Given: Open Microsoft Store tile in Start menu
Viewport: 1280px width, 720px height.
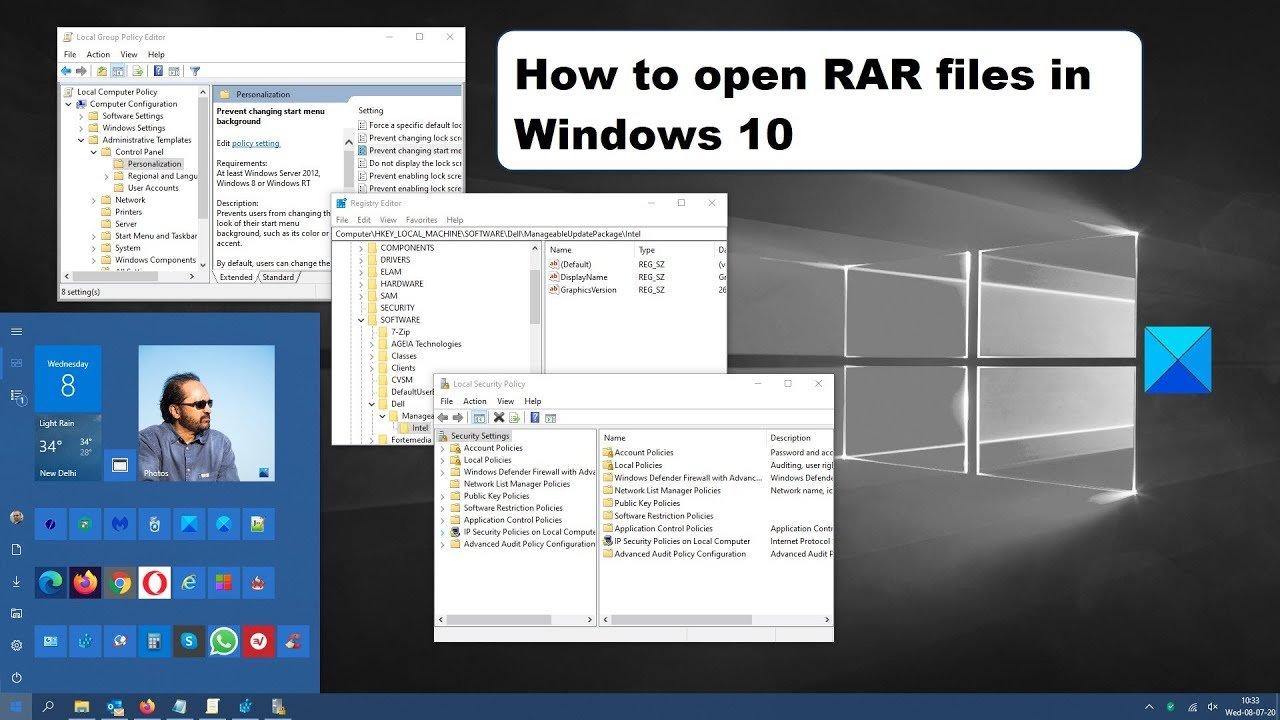Looking at the screenshot, I should click(224, 582).
